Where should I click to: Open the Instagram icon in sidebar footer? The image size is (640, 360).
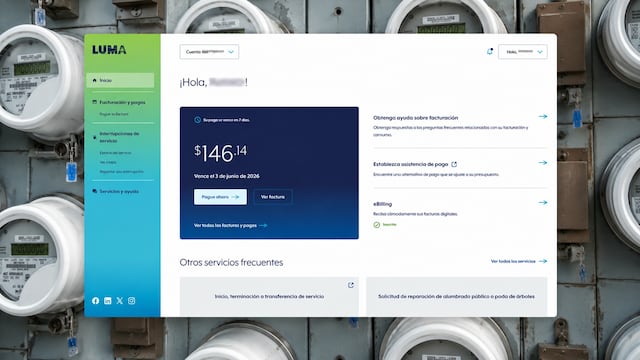tap(131, 301)
